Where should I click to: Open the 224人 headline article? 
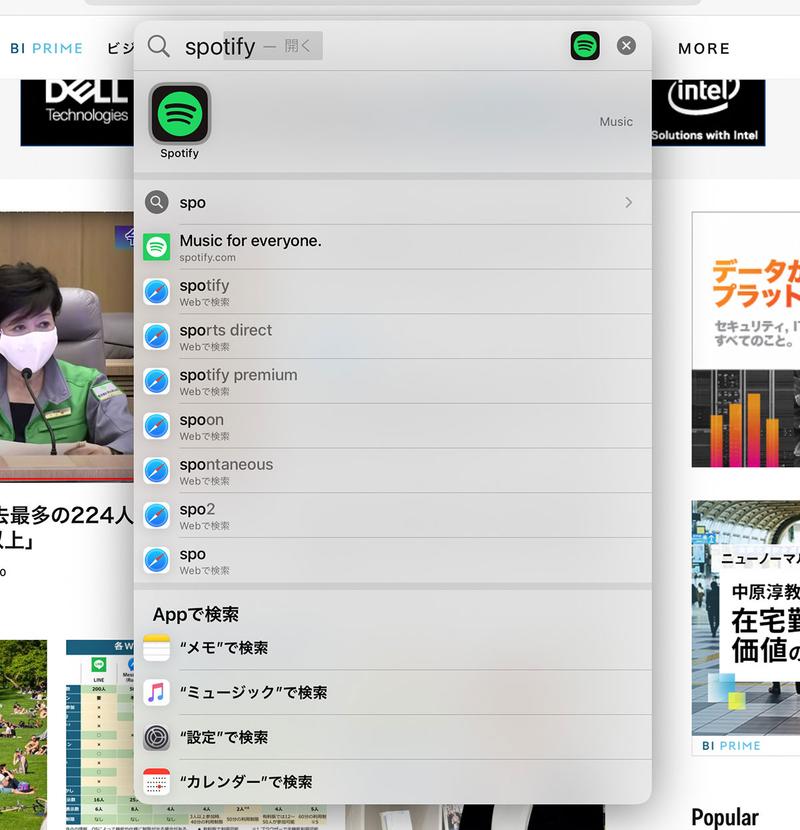click(67, 527)
